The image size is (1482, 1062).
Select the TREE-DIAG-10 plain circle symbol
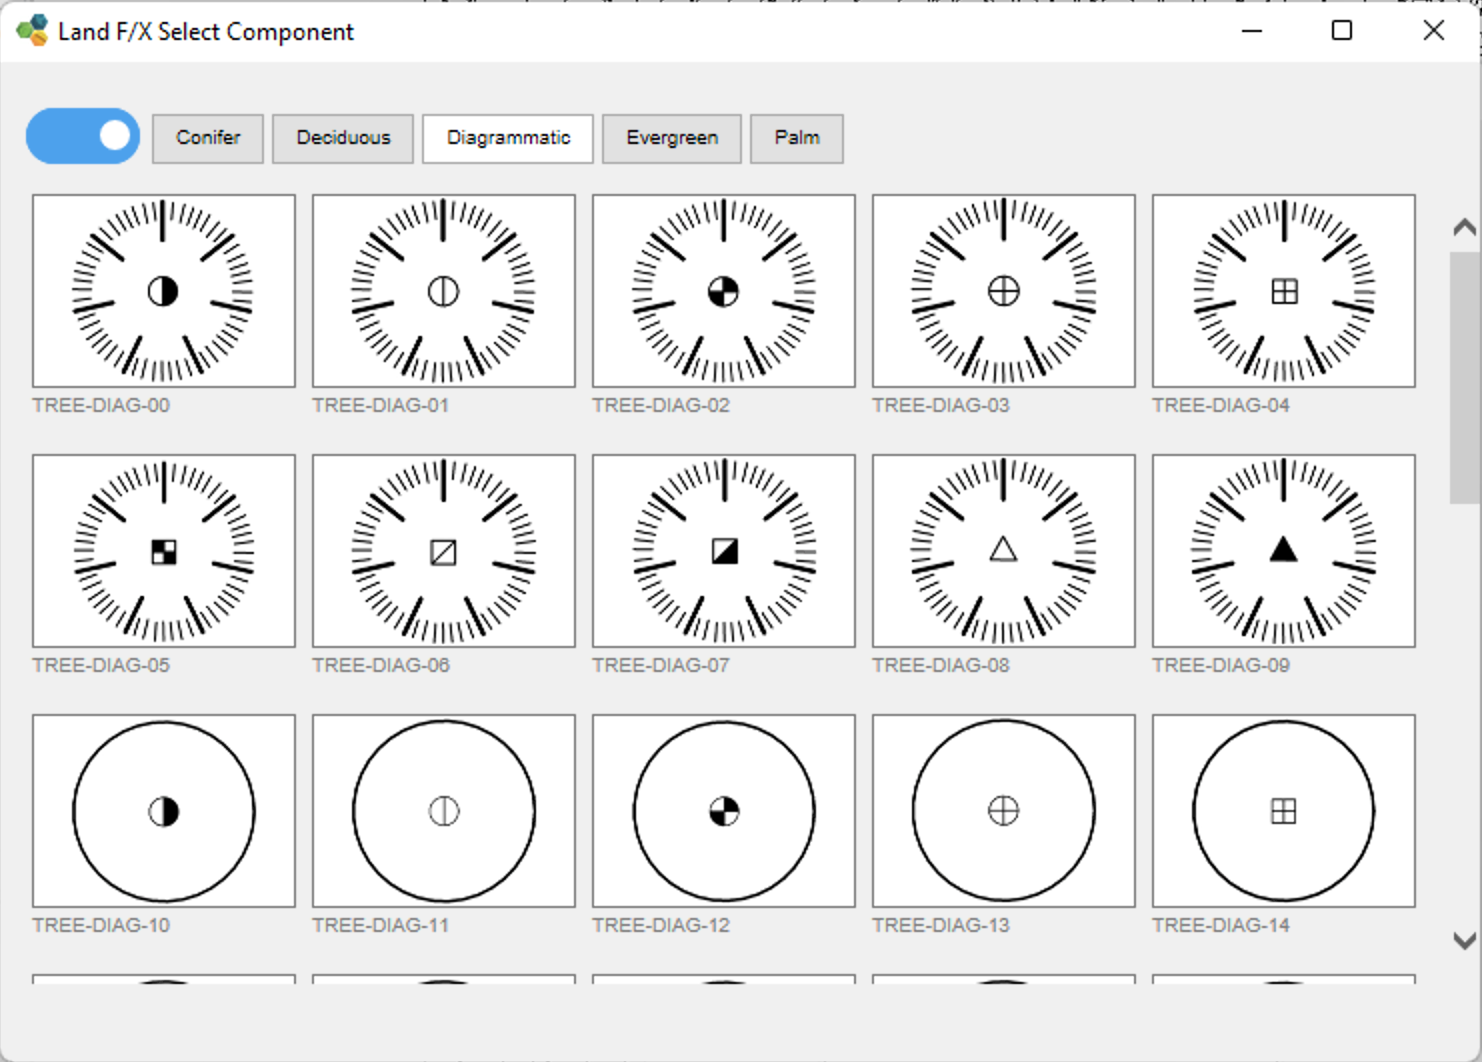[164, 811]
